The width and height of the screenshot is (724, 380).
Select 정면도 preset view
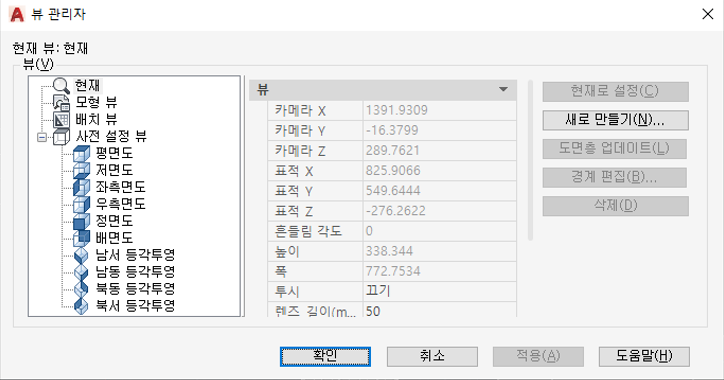pos(114,221)
